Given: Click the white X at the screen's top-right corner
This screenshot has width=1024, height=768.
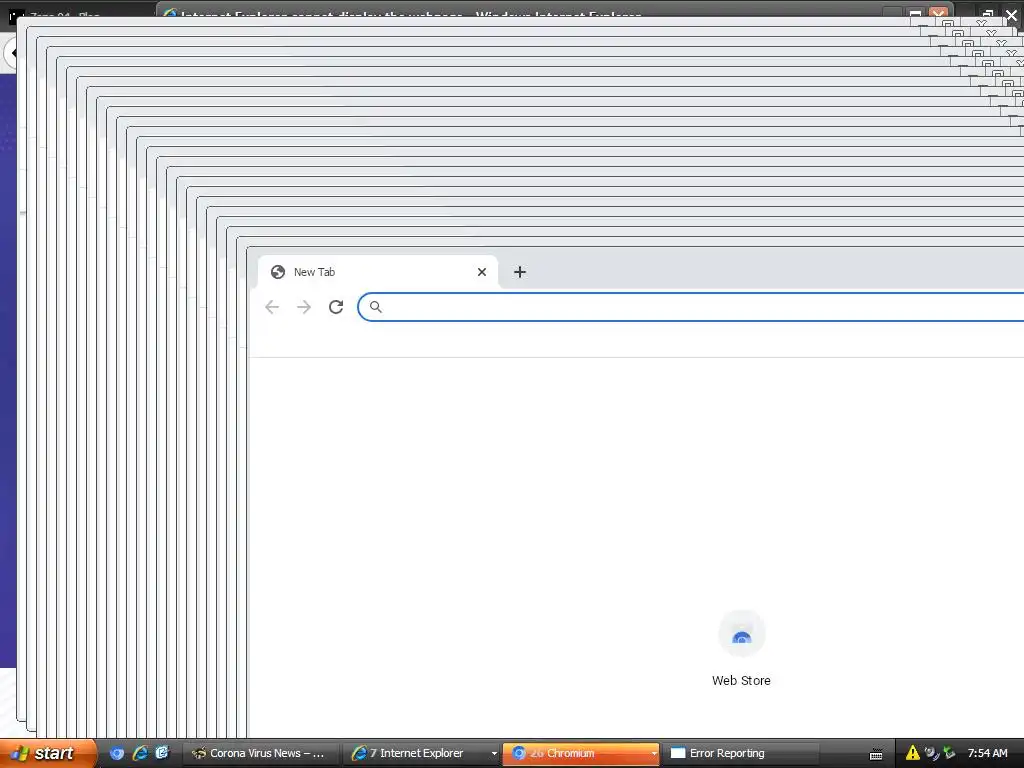Looking at the screenshot, I should click(x=1012, y=14).
